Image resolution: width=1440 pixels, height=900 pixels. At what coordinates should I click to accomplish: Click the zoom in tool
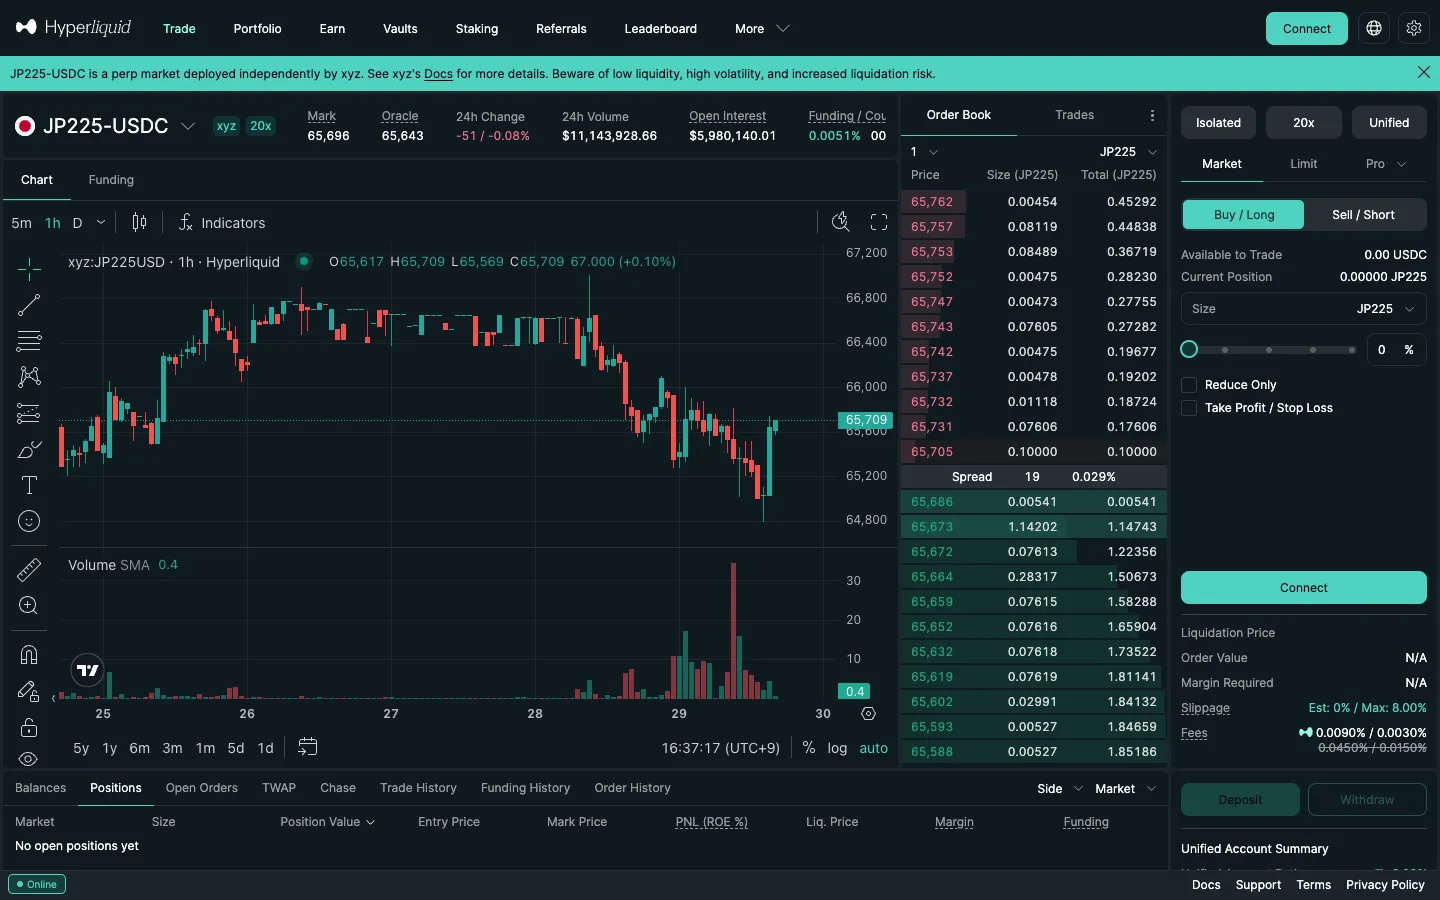tap(29, 606)
